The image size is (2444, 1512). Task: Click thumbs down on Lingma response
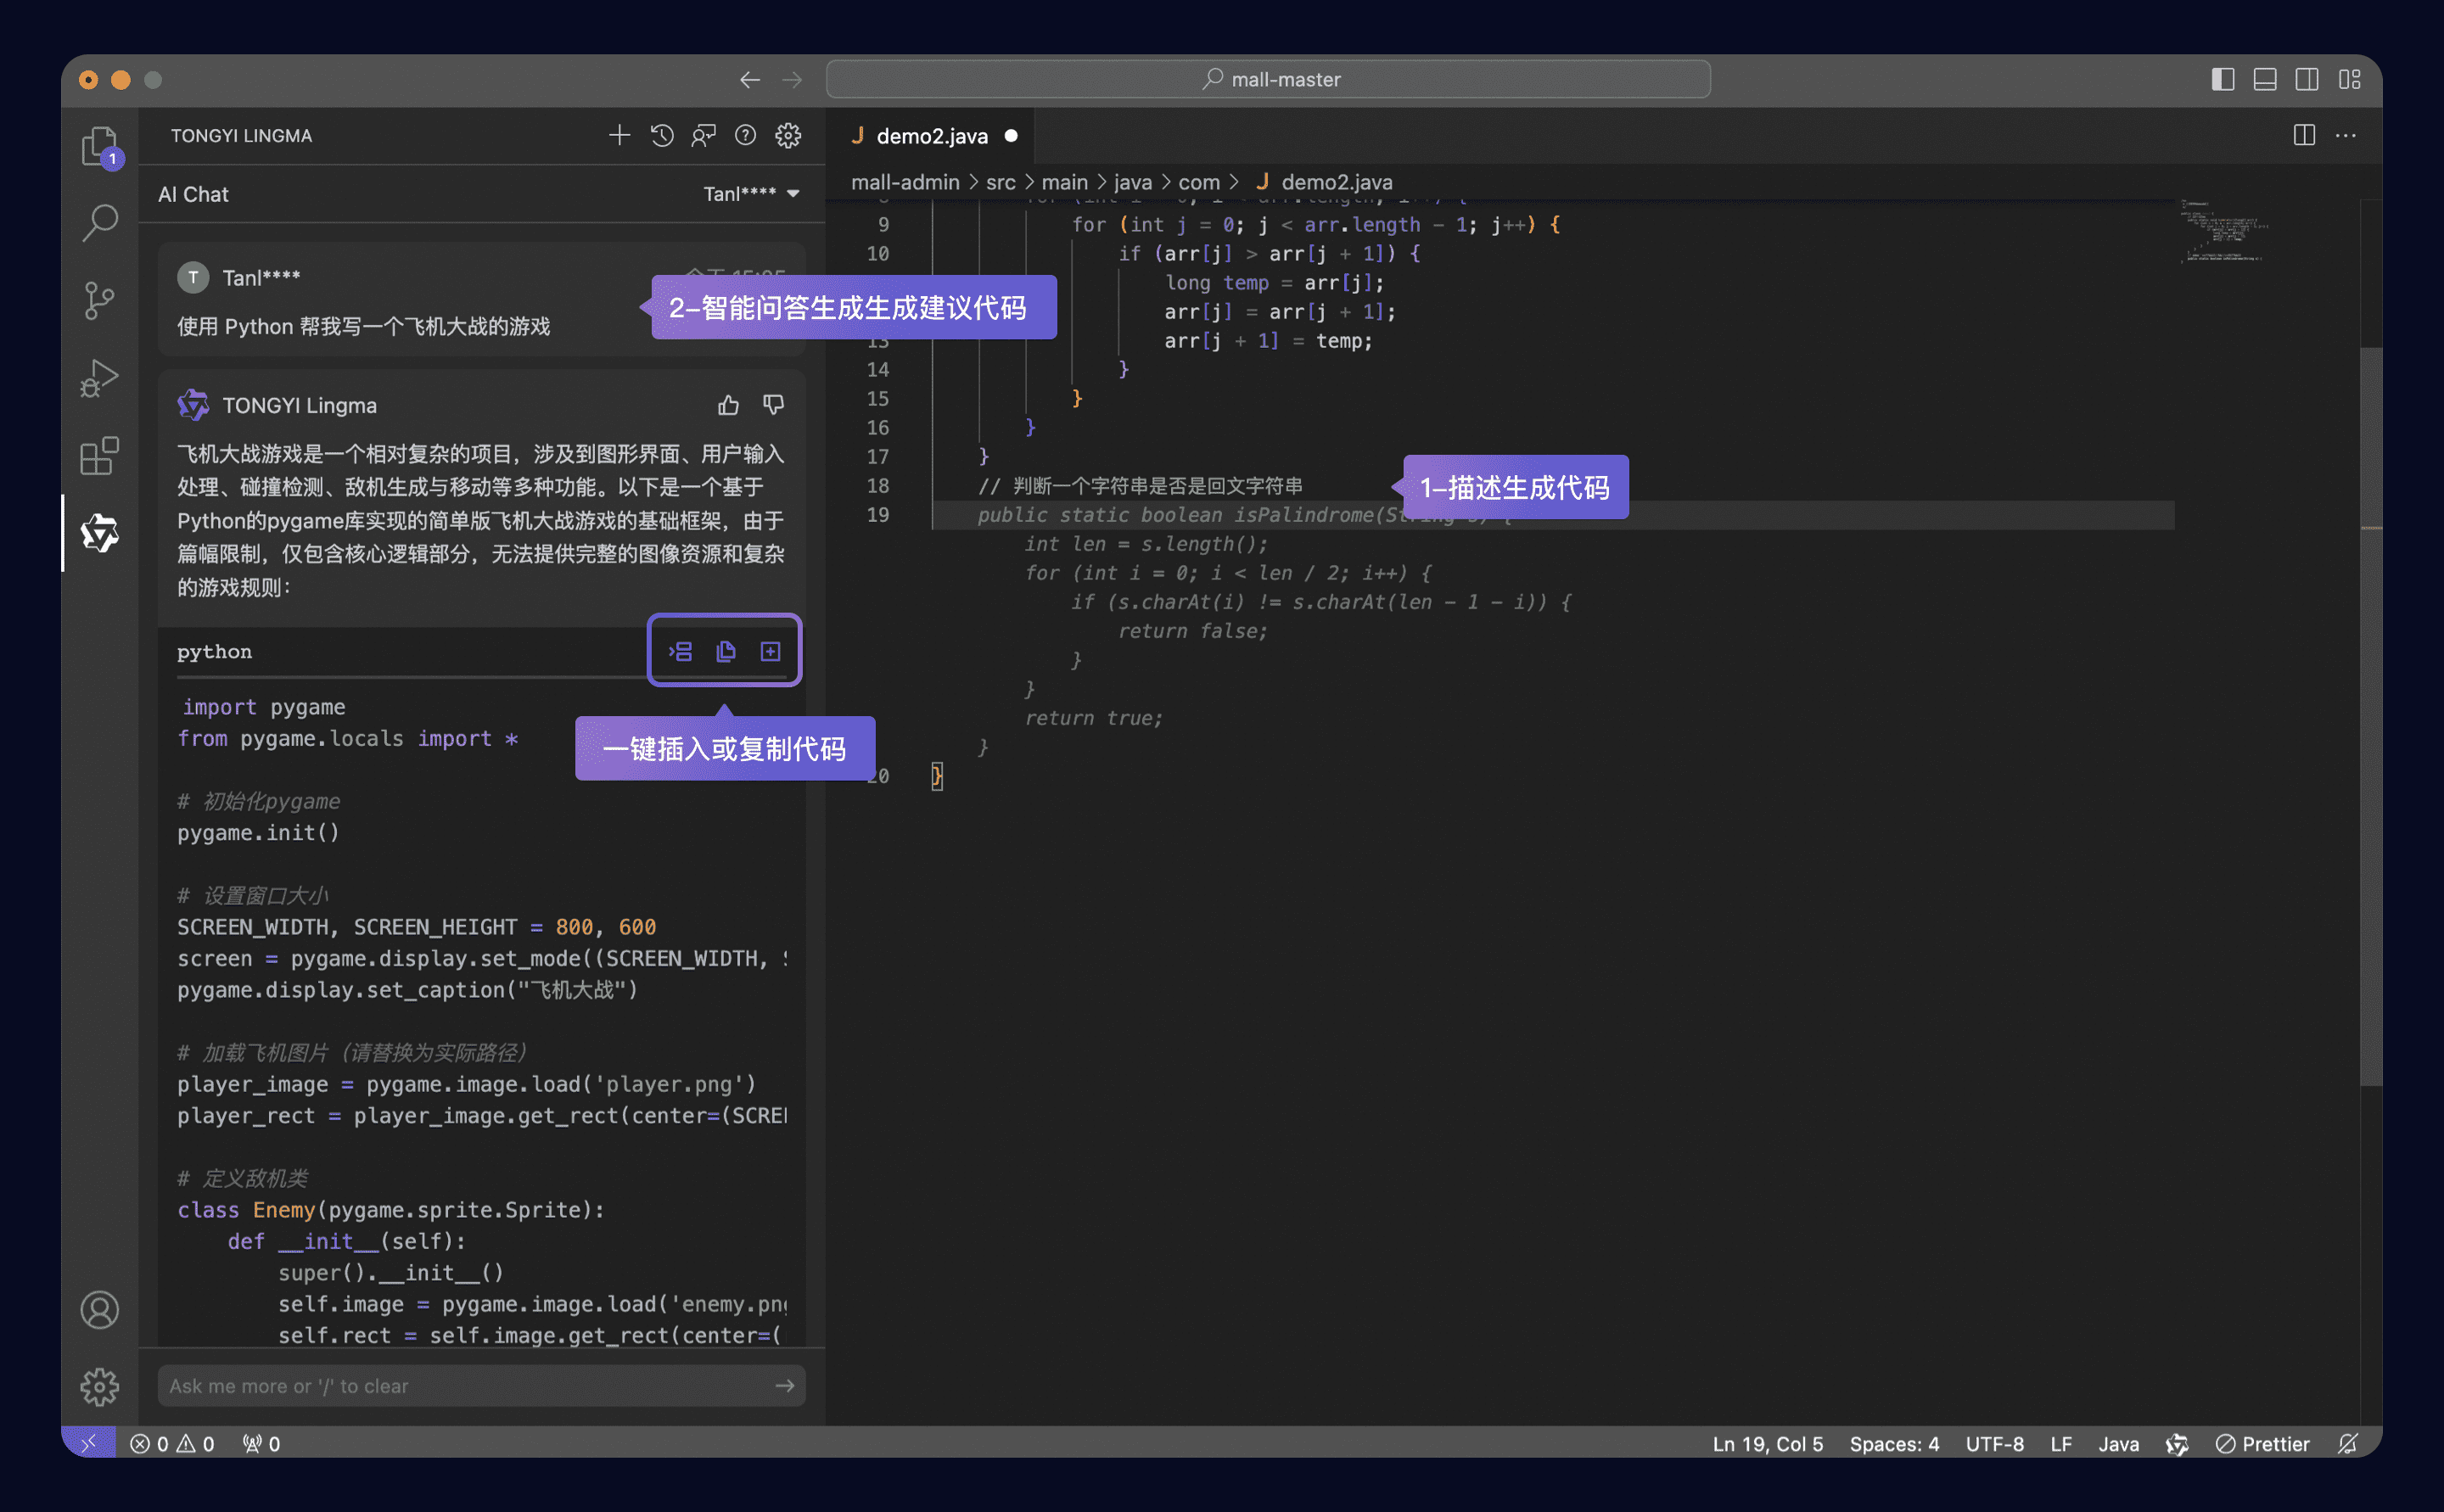(773, 405)
